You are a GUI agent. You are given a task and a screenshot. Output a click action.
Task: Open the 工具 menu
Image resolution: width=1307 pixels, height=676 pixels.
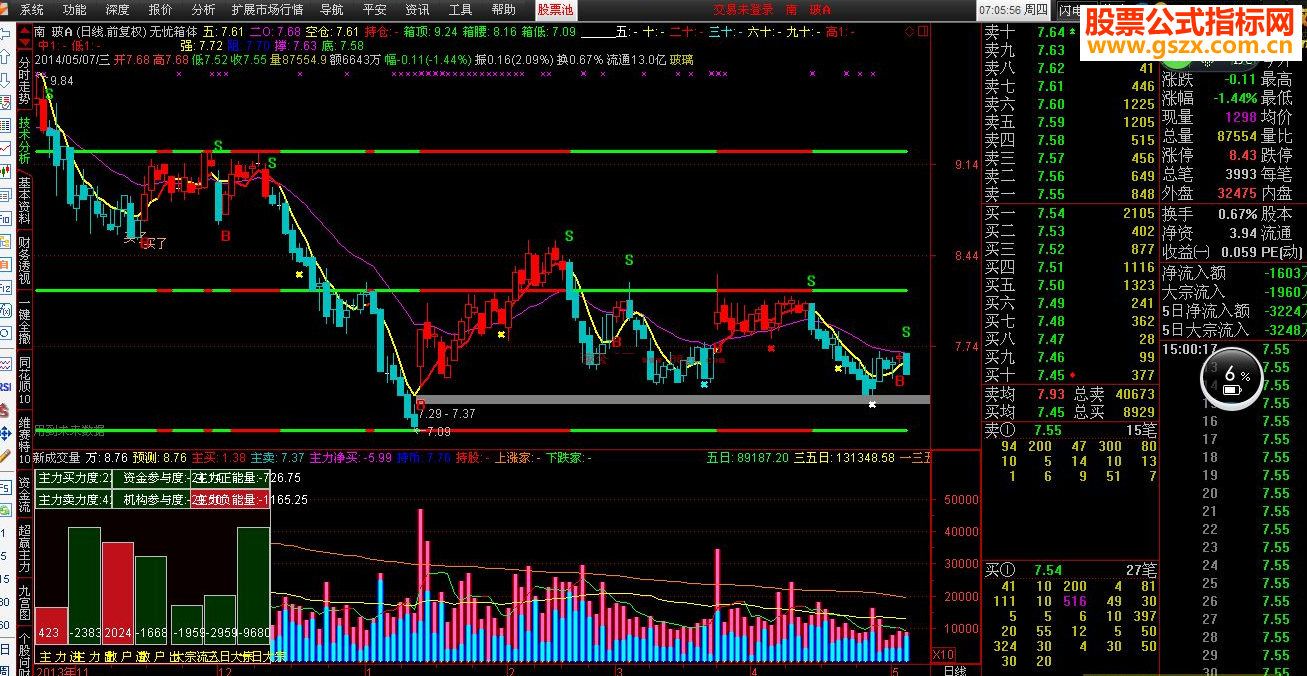461,9
